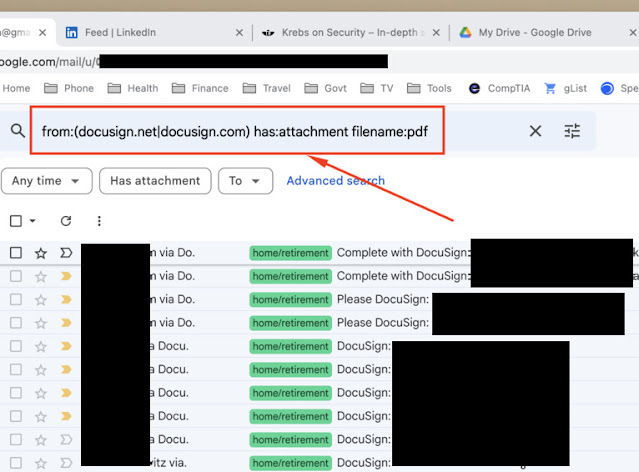Select first Please DocuSign email checkbox
The width and height of the screenshot is (639, 472).
pyautogui.click(x=16, y=300)
